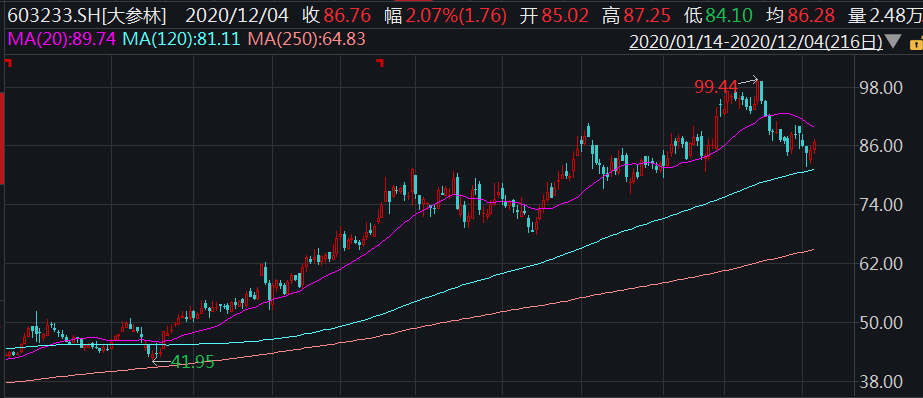This screenshot has width=923, height=398.
Task: Select the MA(20):89.74 indicator label
Action: coord(61,39)
